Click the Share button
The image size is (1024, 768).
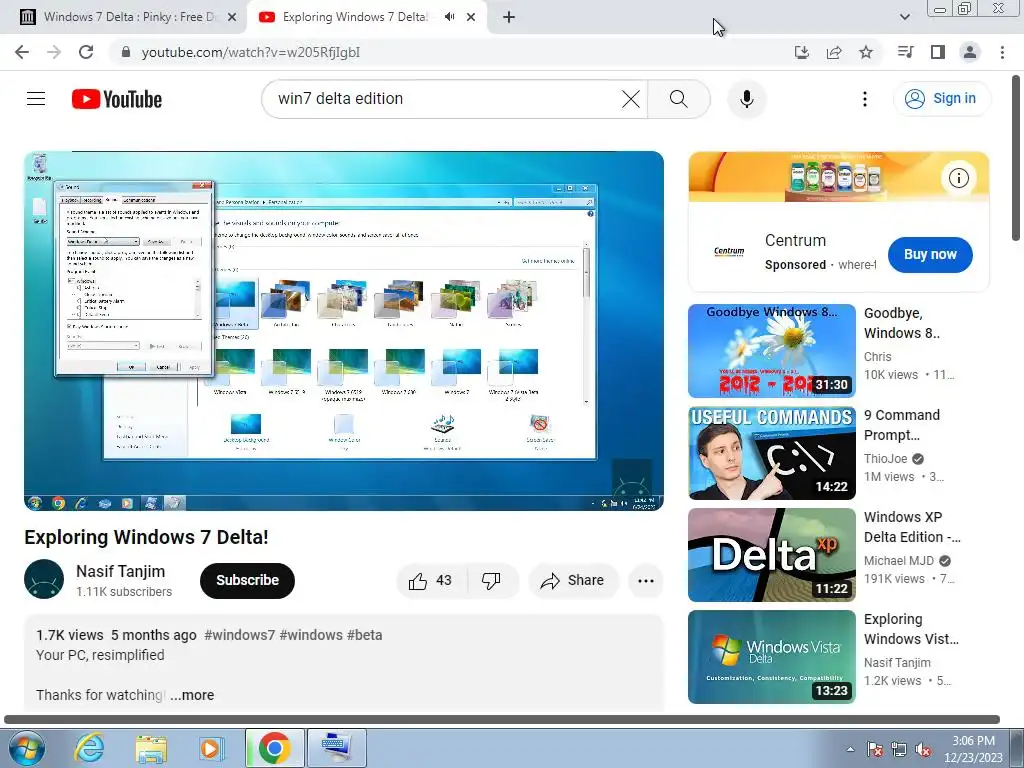point(572,581)
